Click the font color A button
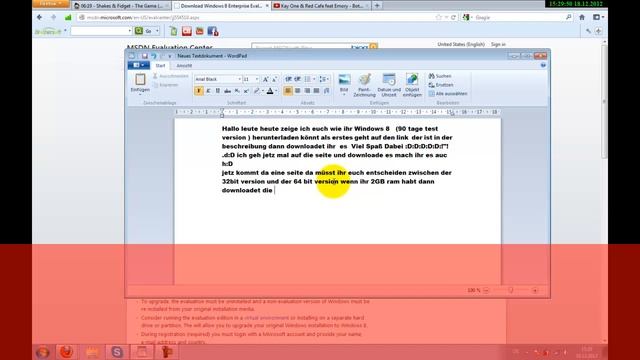The width and height of the screenshot is (640, 360). coord(270,91)
